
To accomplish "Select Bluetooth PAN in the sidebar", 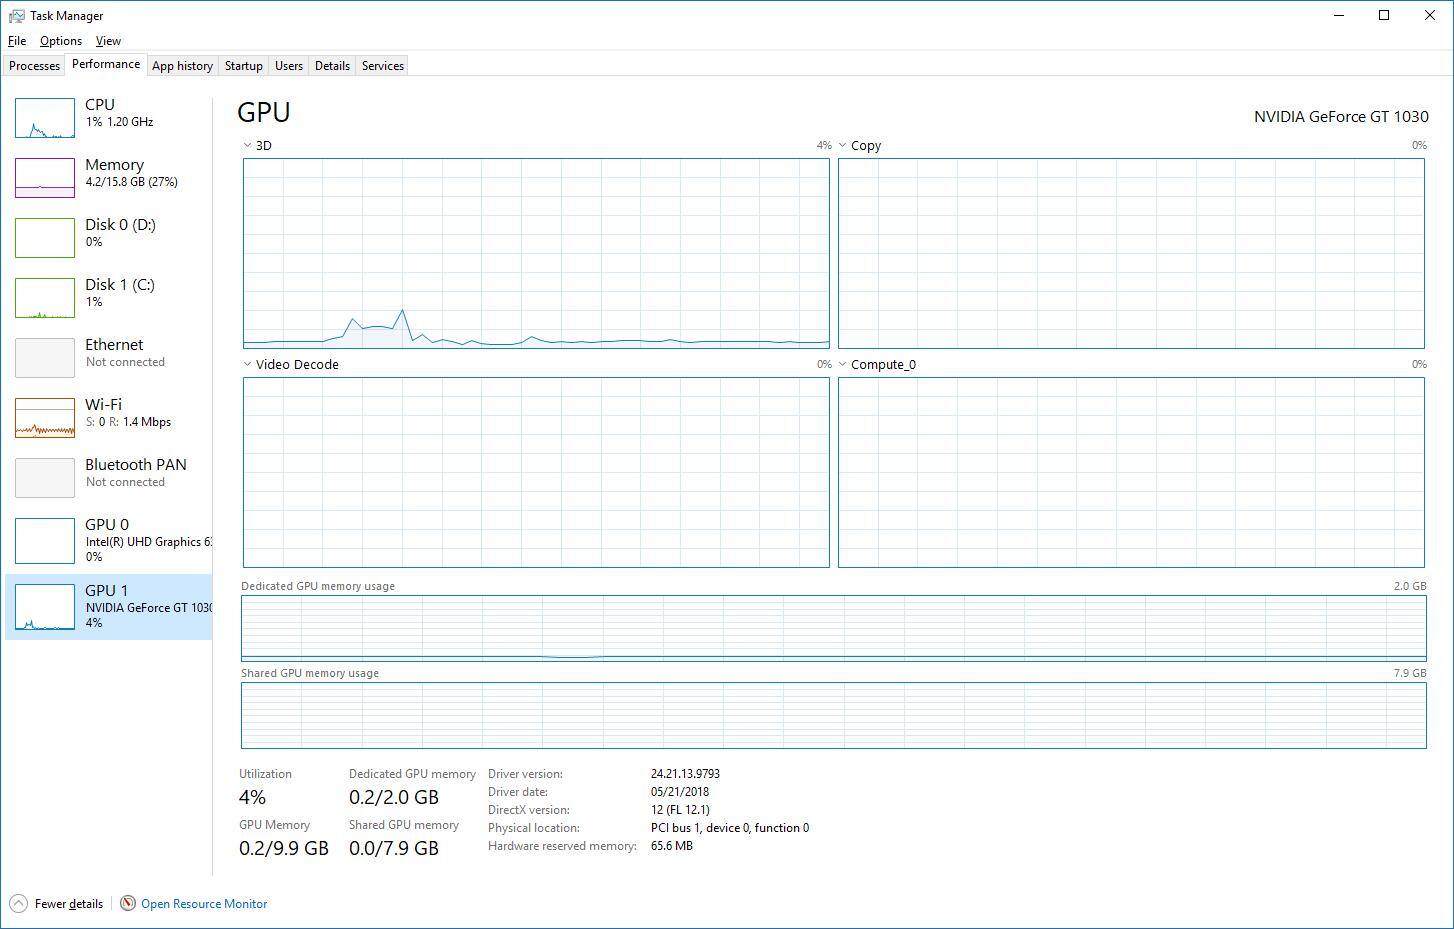I will tap(135, 472).
